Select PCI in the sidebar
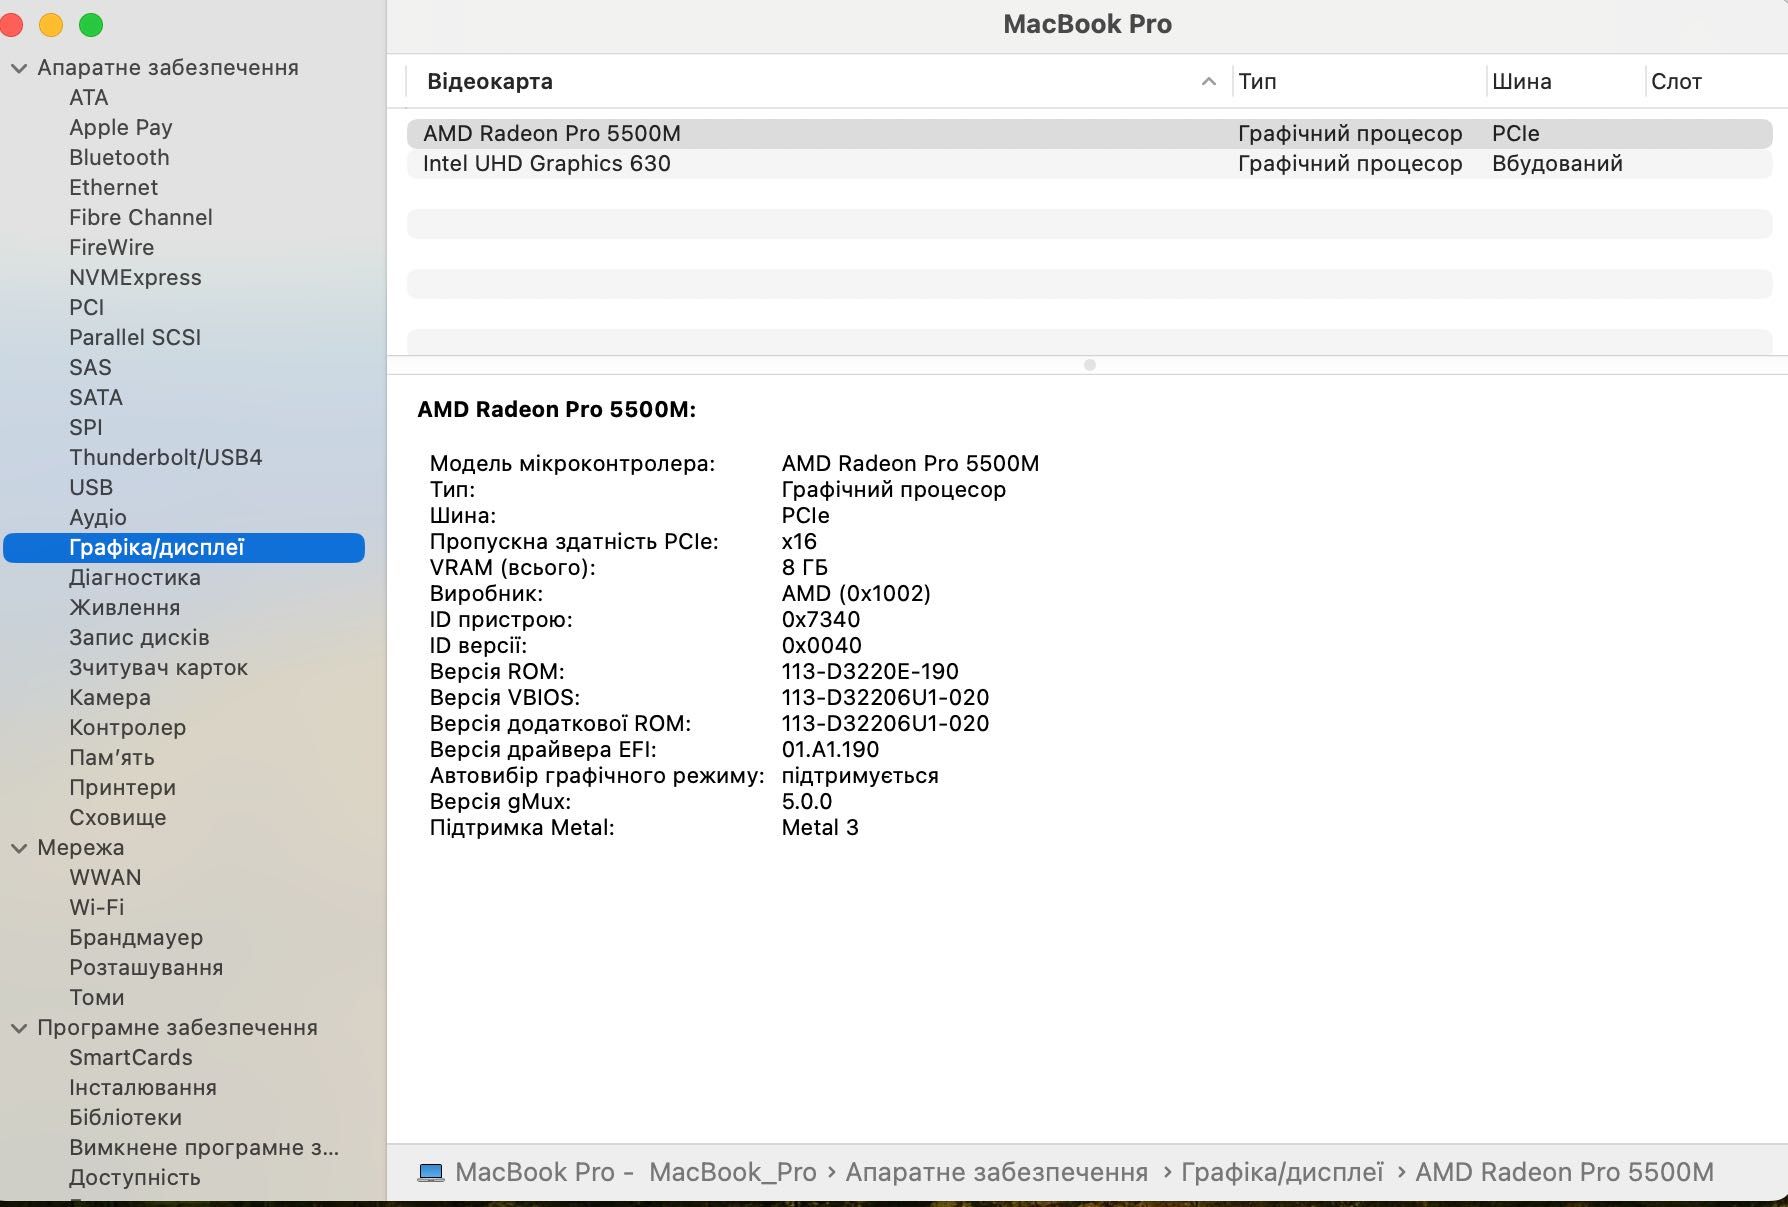The width and height of the screenshot is (1788, 1207). 87,308
